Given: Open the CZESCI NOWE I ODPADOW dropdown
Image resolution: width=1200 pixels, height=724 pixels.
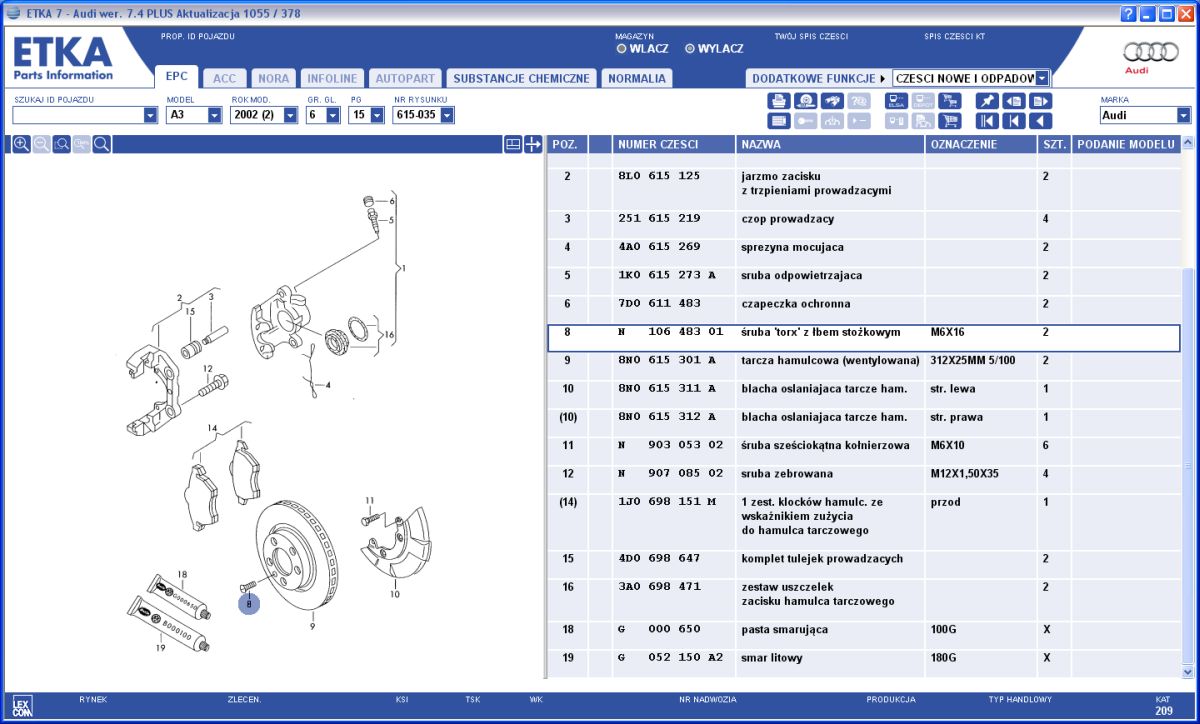Looking at the screenshot, I should 1042,78.
